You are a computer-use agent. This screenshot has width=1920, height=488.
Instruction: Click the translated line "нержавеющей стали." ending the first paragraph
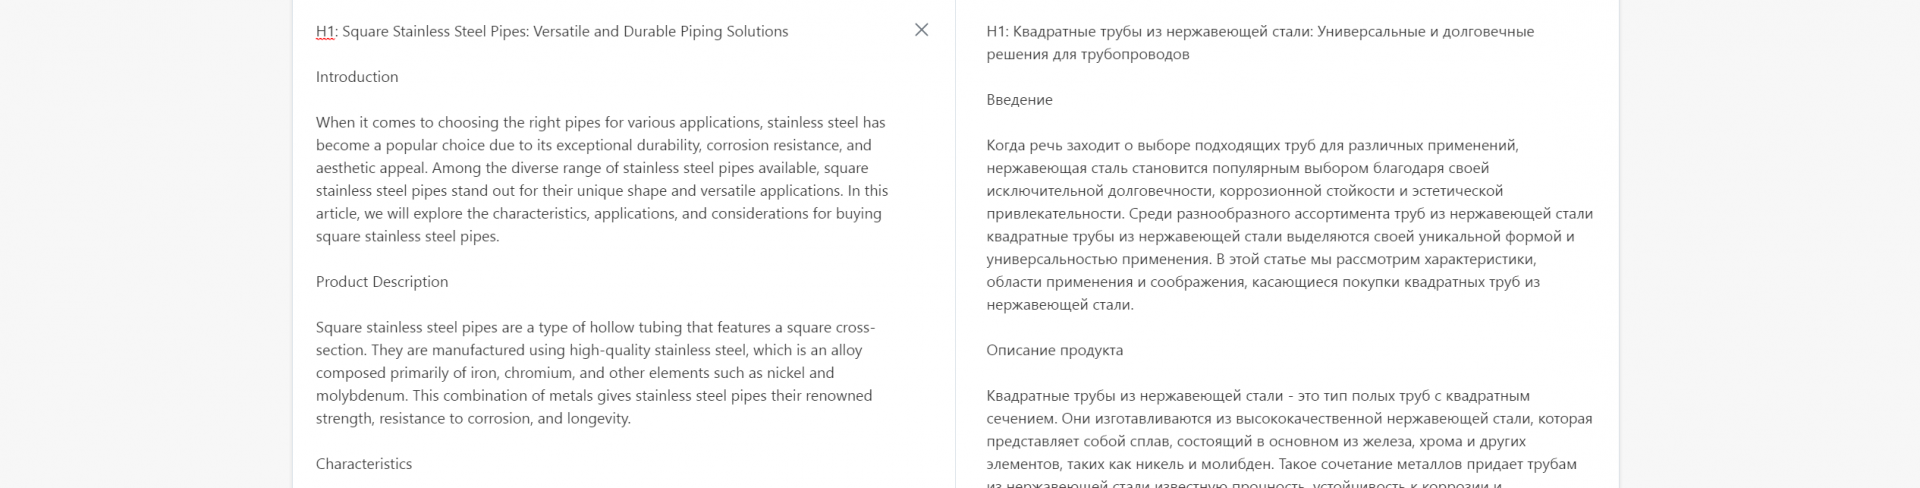point(1059,305)
